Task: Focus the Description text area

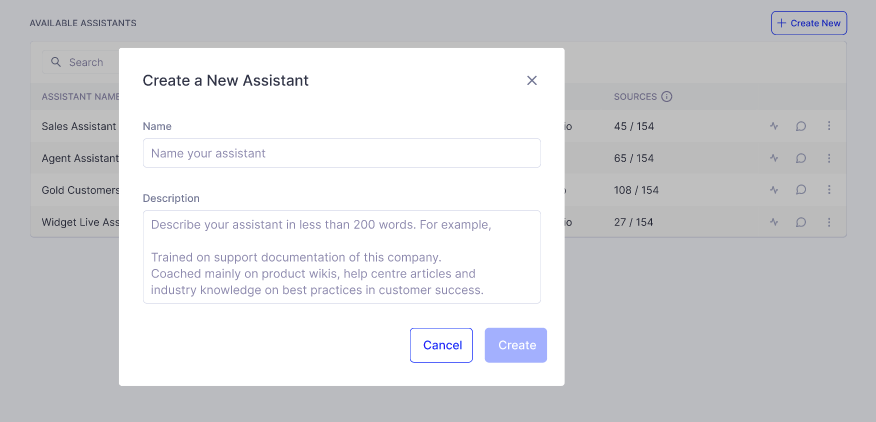Action: click(x=341, y=256)
